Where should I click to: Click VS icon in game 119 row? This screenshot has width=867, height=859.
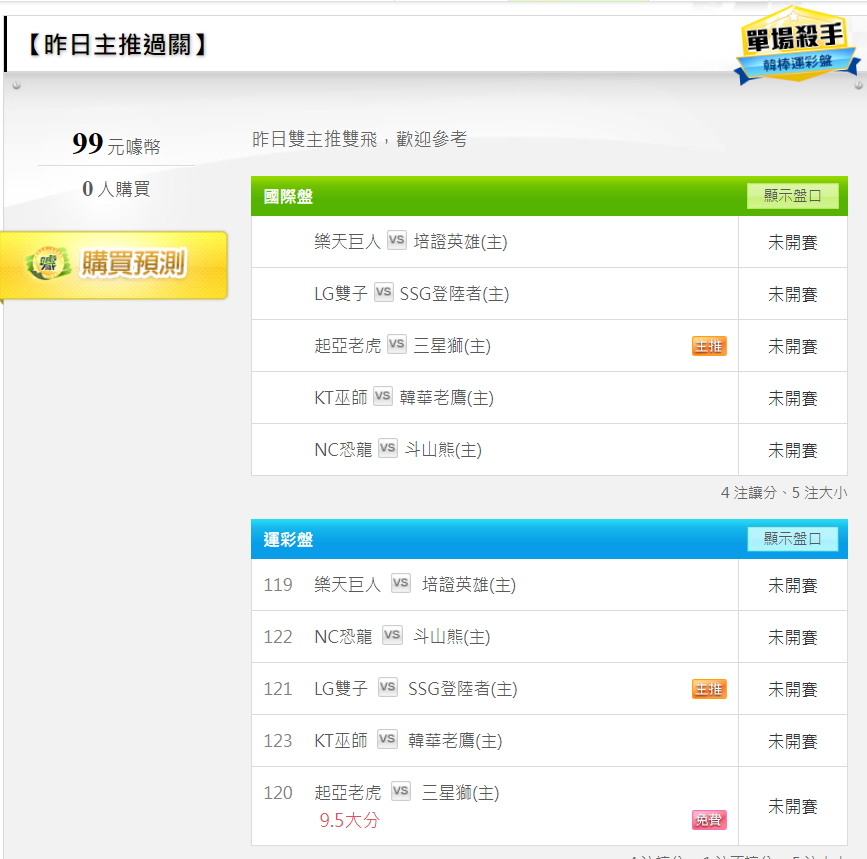point(400,583)
